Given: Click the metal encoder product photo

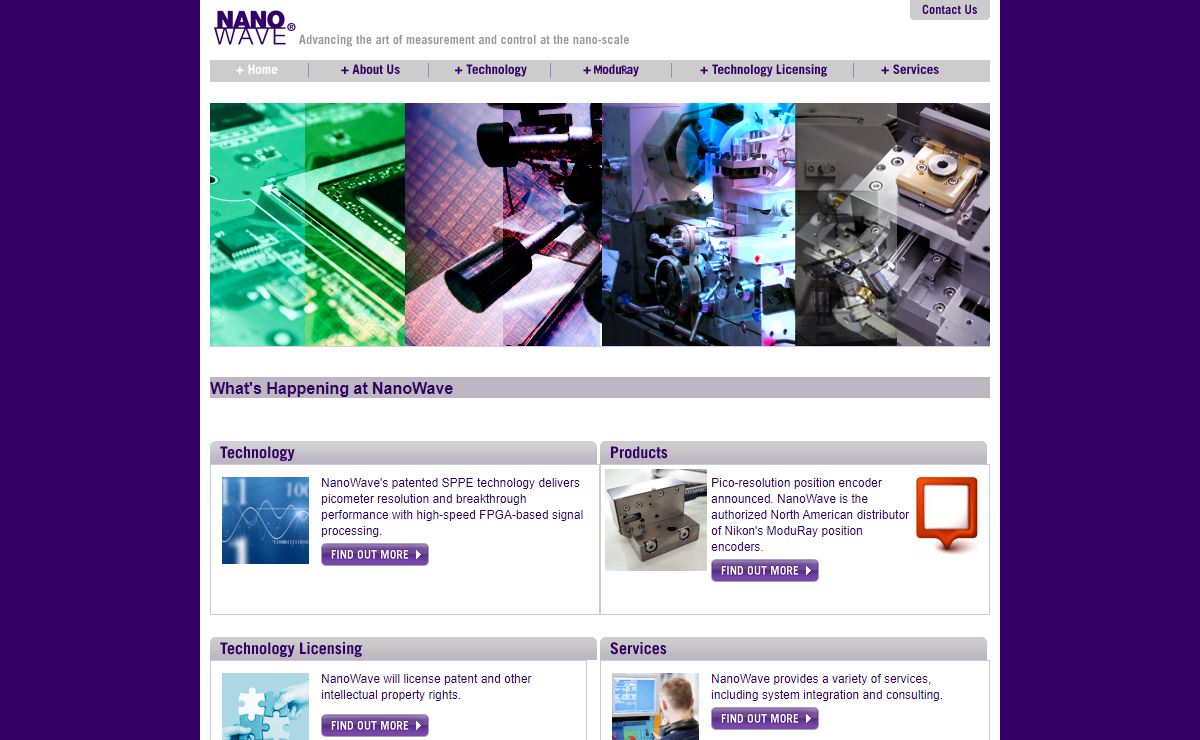Looking at the screenshot, I should [656, 520].
